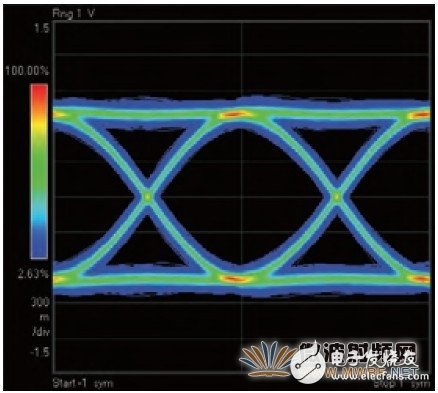Image resolution: width=438 pixels, height=393 pixels.
Task: Click the 1.5 upper axis value
Action: [x=42, y=28]
